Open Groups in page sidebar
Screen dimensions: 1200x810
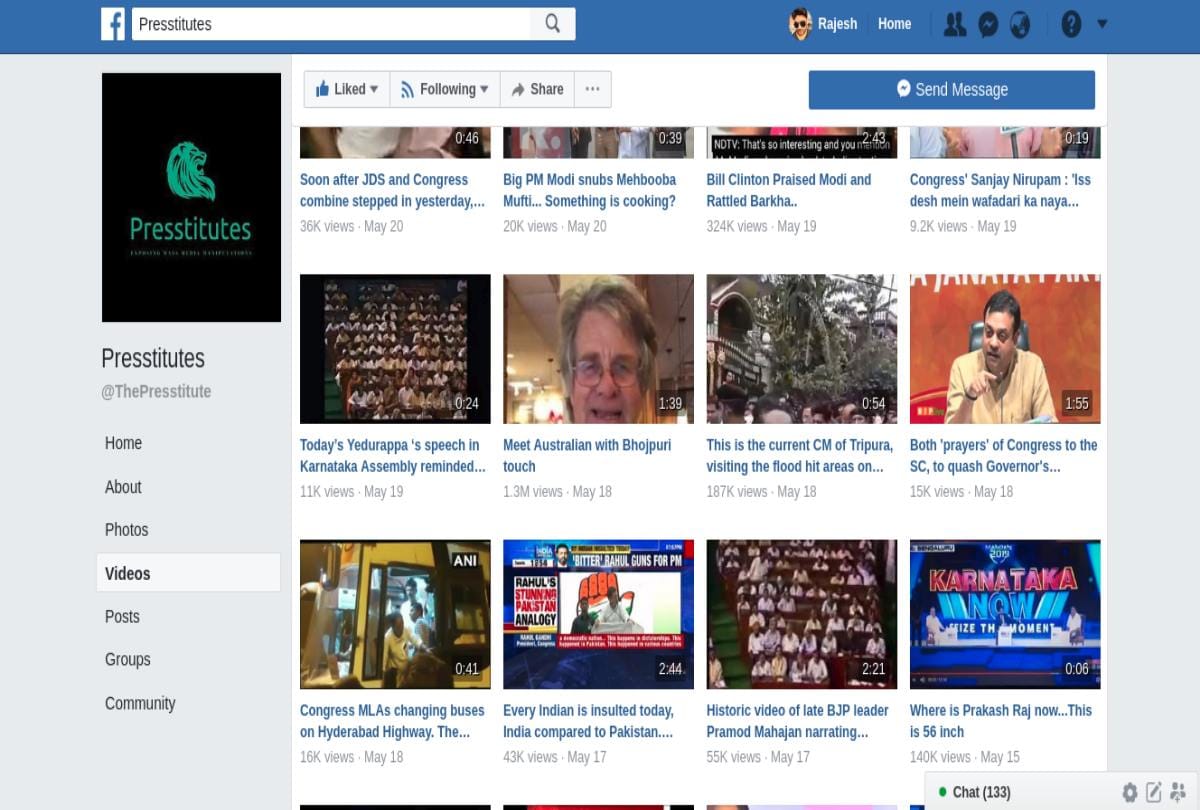(128, 660)
